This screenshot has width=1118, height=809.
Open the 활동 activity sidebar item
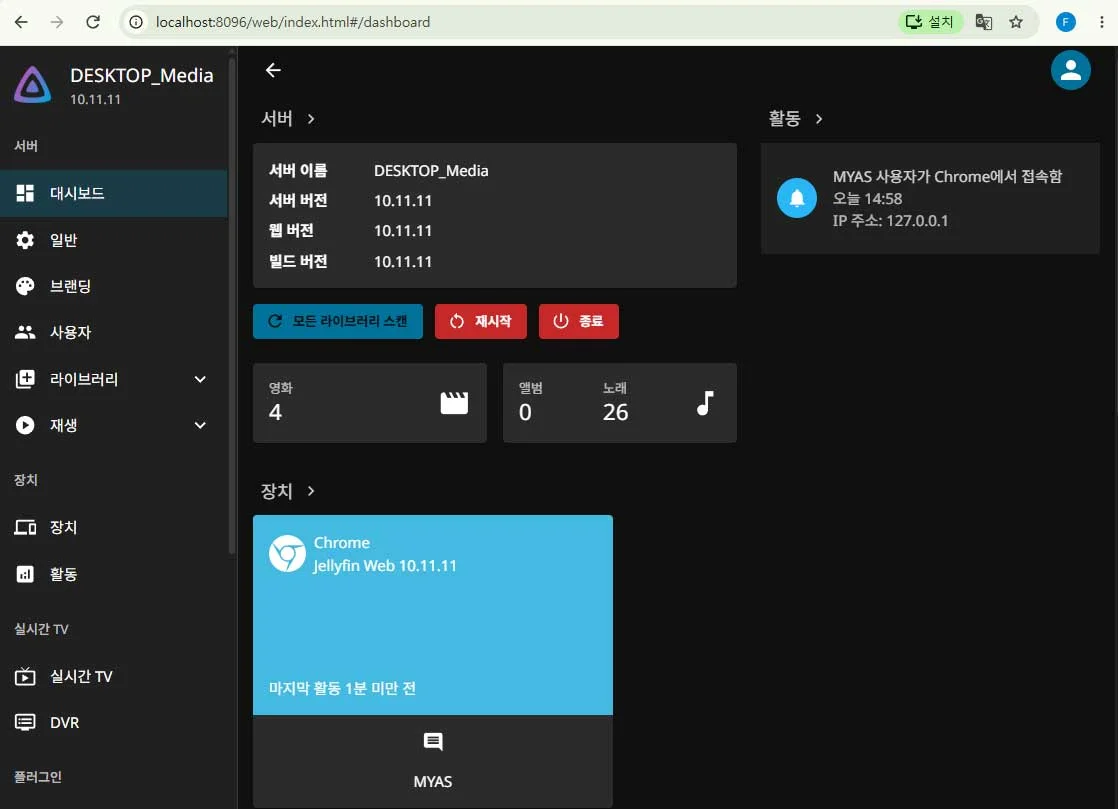[114, 574]
